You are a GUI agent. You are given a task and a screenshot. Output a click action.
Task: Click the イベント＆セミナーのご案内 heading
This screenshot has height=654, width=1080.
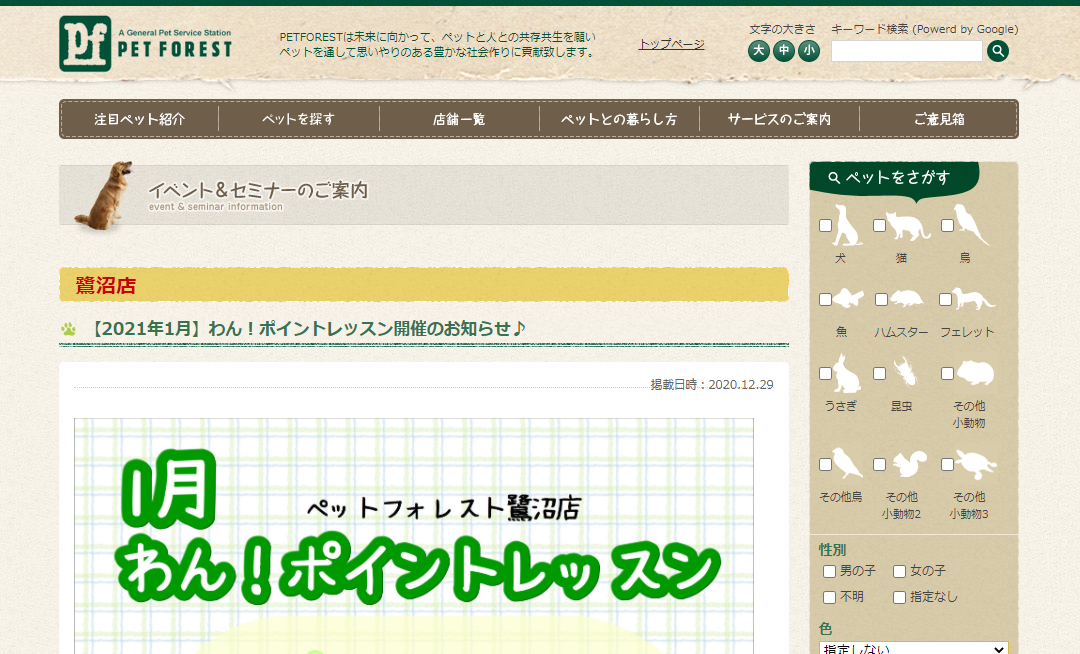[x=258, y=190]
